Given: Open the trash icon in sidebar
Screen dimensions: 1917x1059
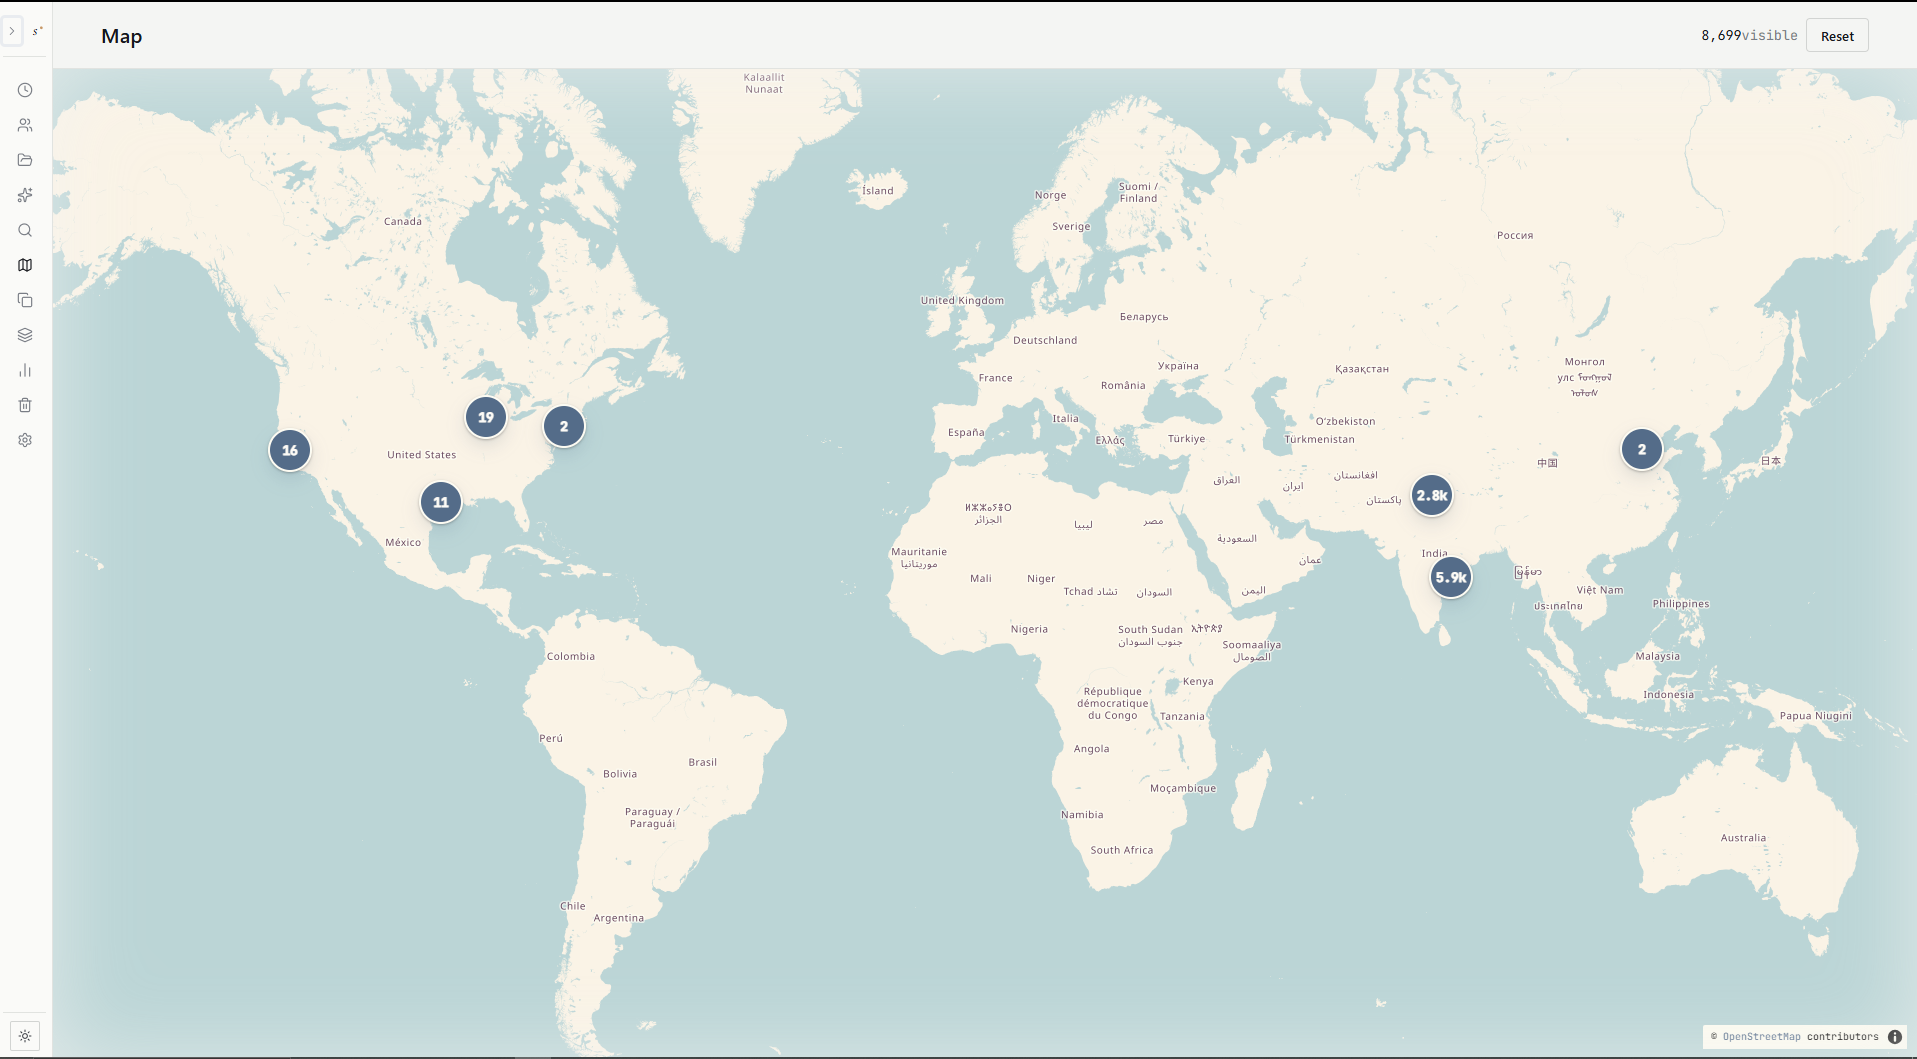Looking at the screenshot, I should pyautogui.click(x=25, y=405).
